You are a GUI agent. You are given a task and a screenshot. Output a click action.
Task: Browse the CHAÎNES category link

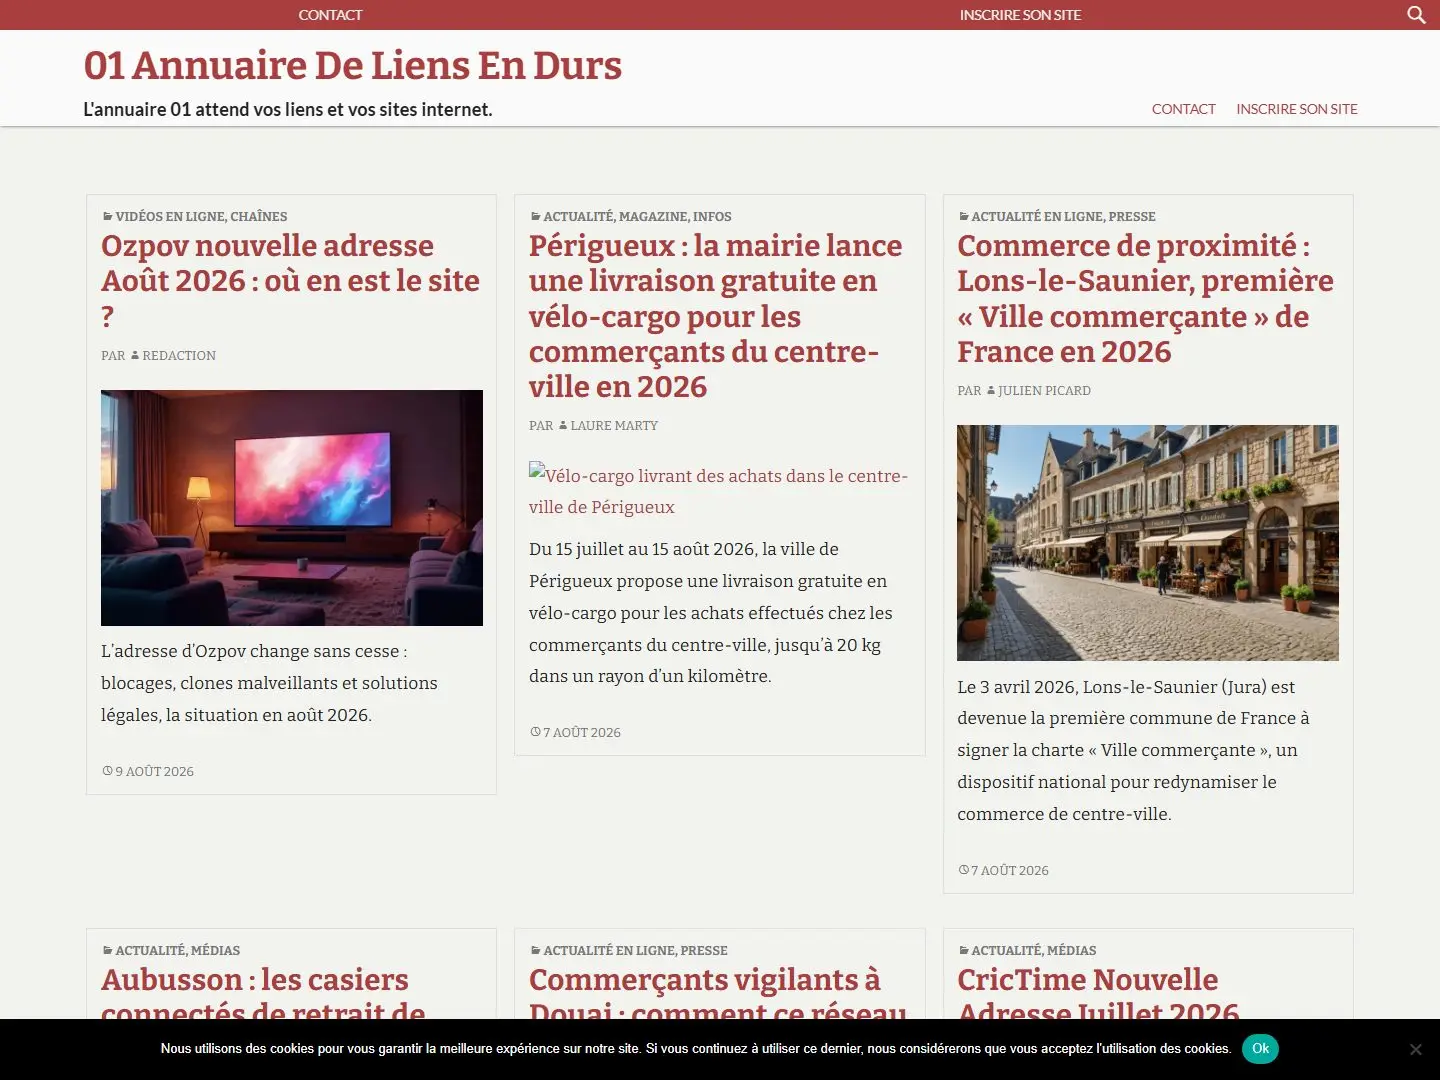(259, 216)
